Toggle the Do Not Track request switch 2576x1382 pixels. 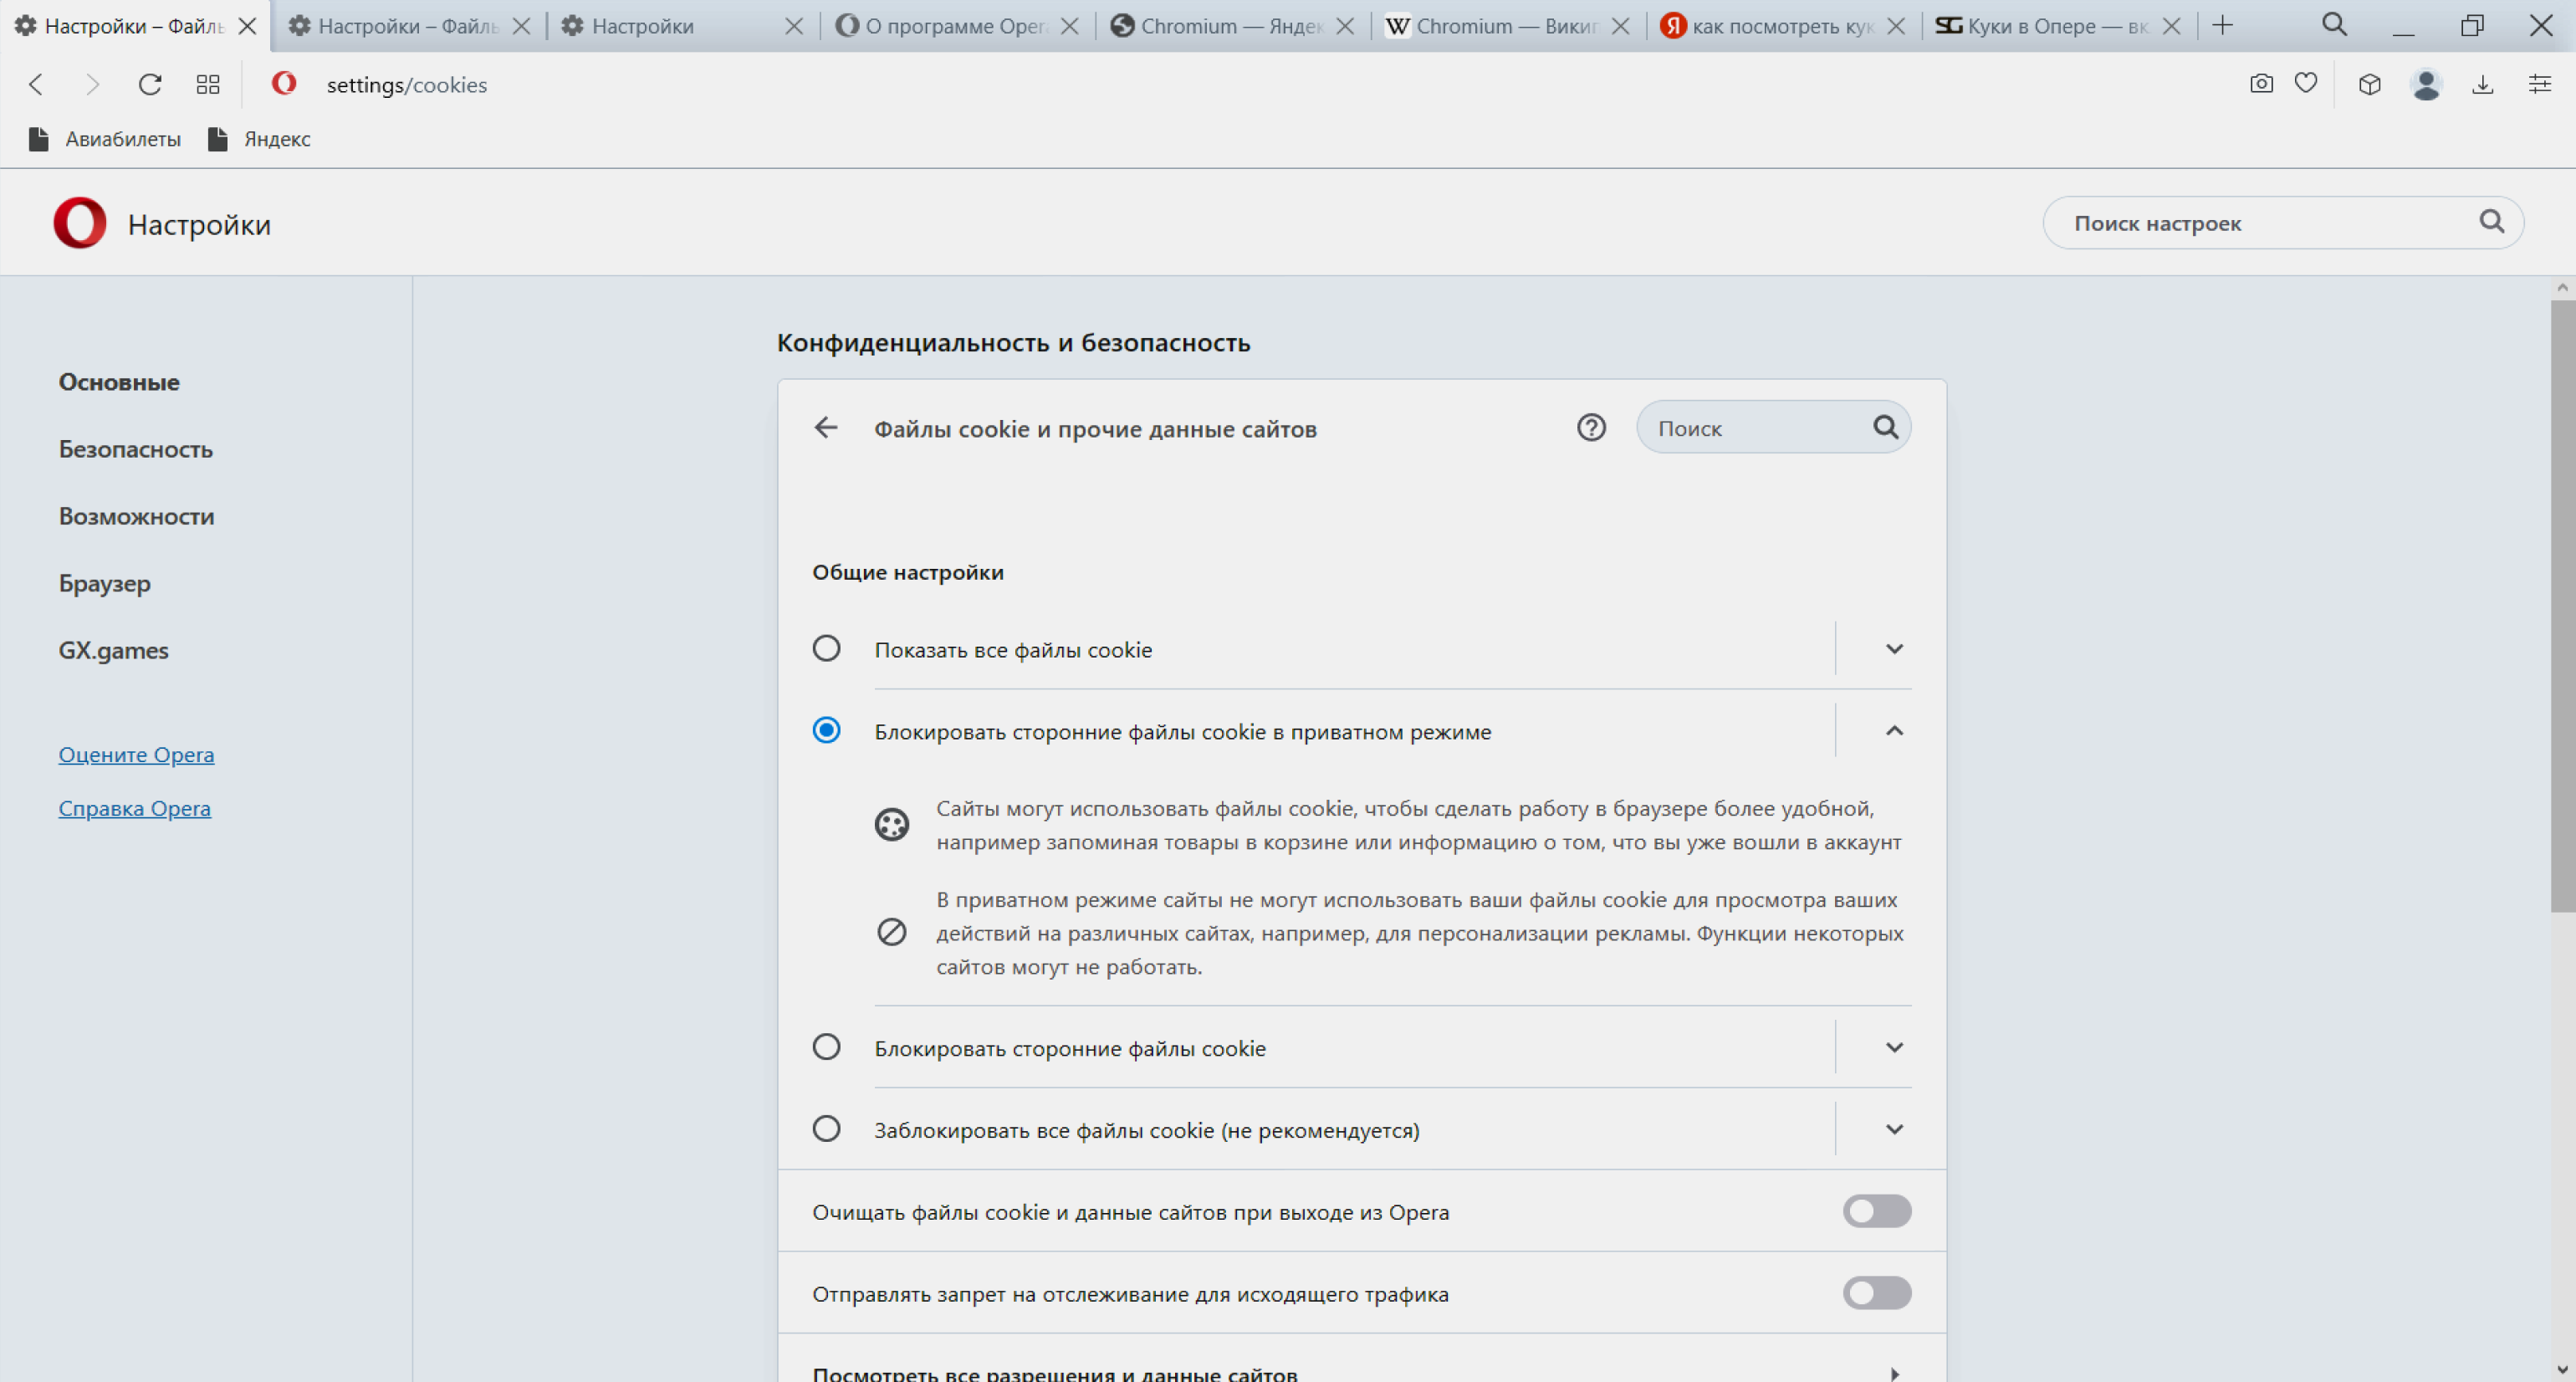click(x=1876, y=1294)
